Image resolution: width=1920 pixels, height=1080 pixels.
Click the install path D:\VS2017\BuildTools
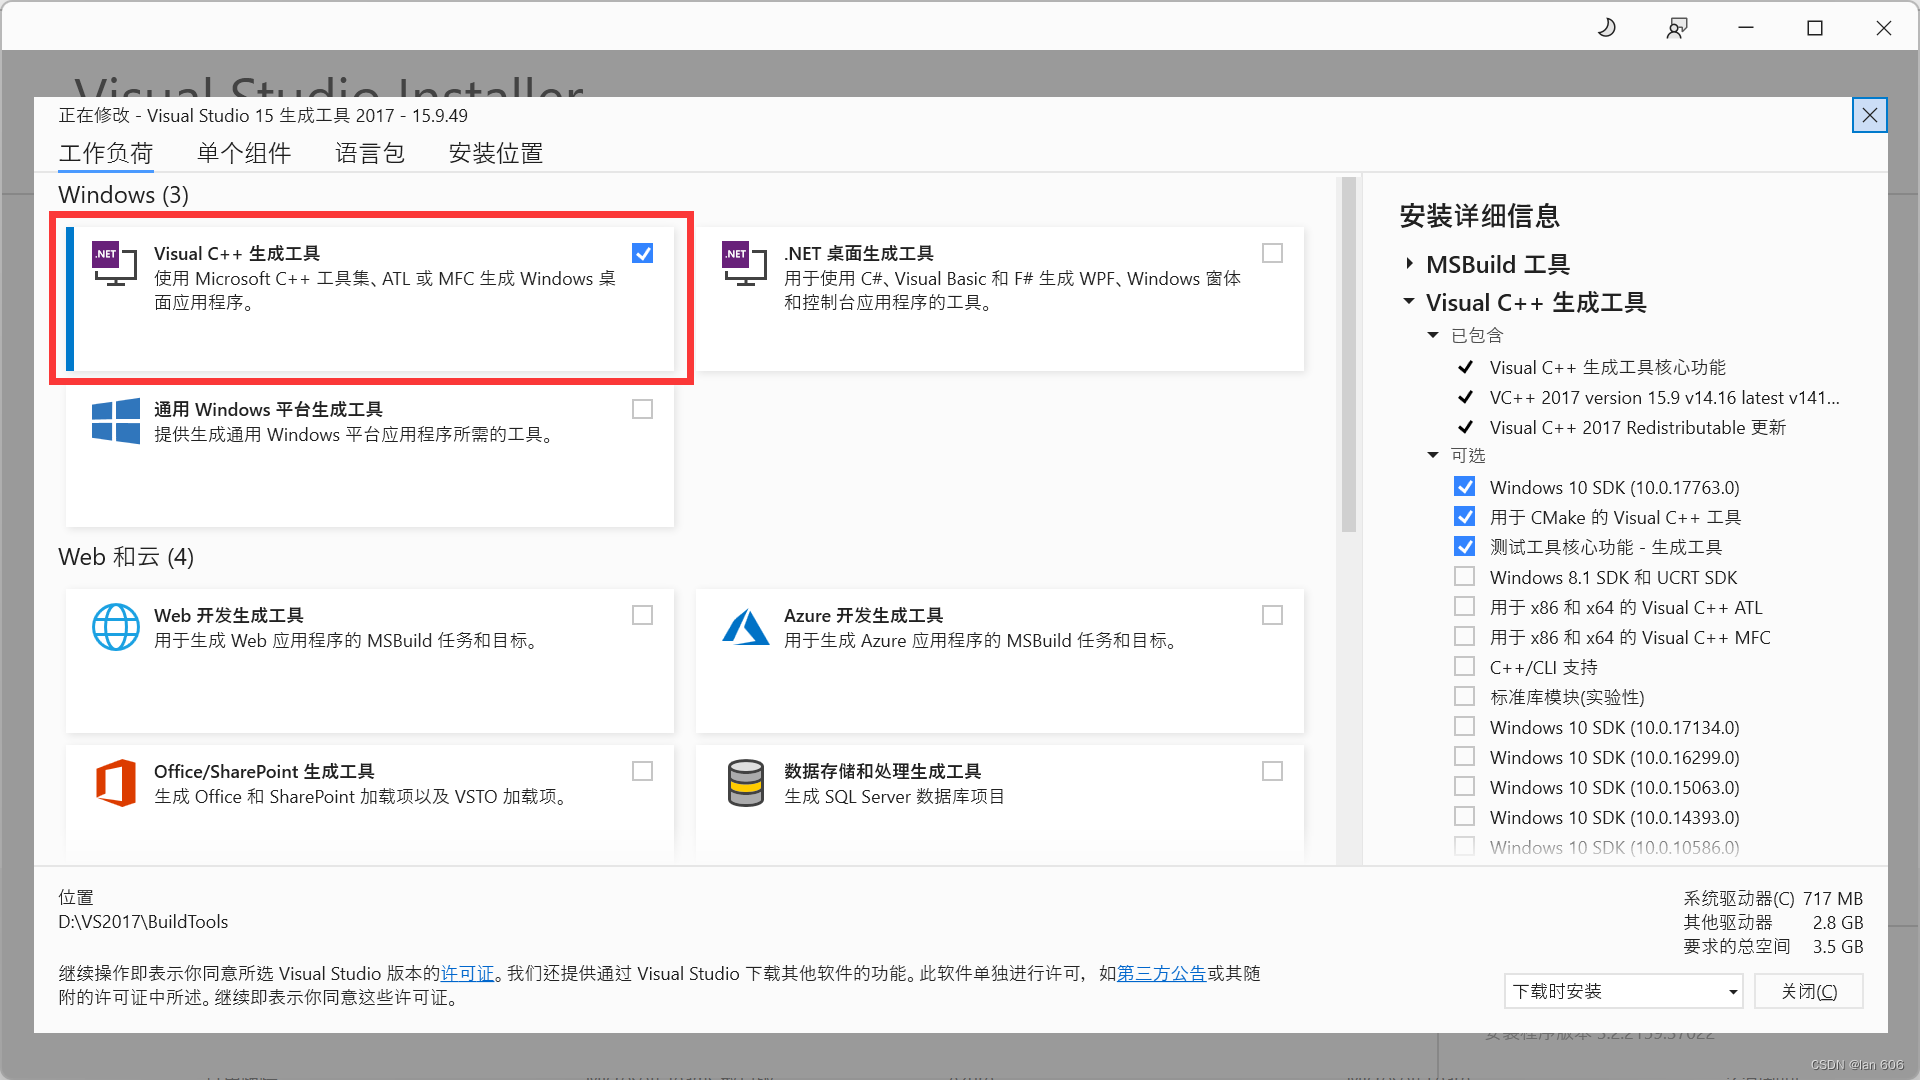[143, 921]
